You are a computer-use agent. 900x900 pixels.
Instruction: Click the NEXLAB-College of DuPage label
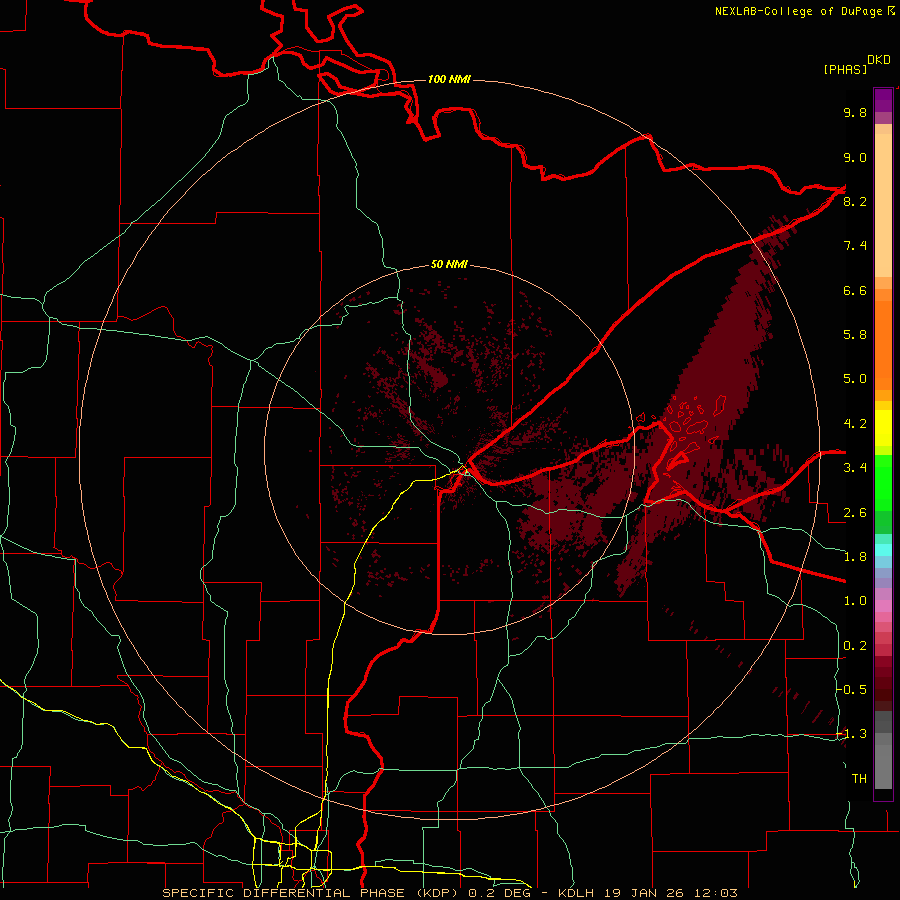click(798, 11)
